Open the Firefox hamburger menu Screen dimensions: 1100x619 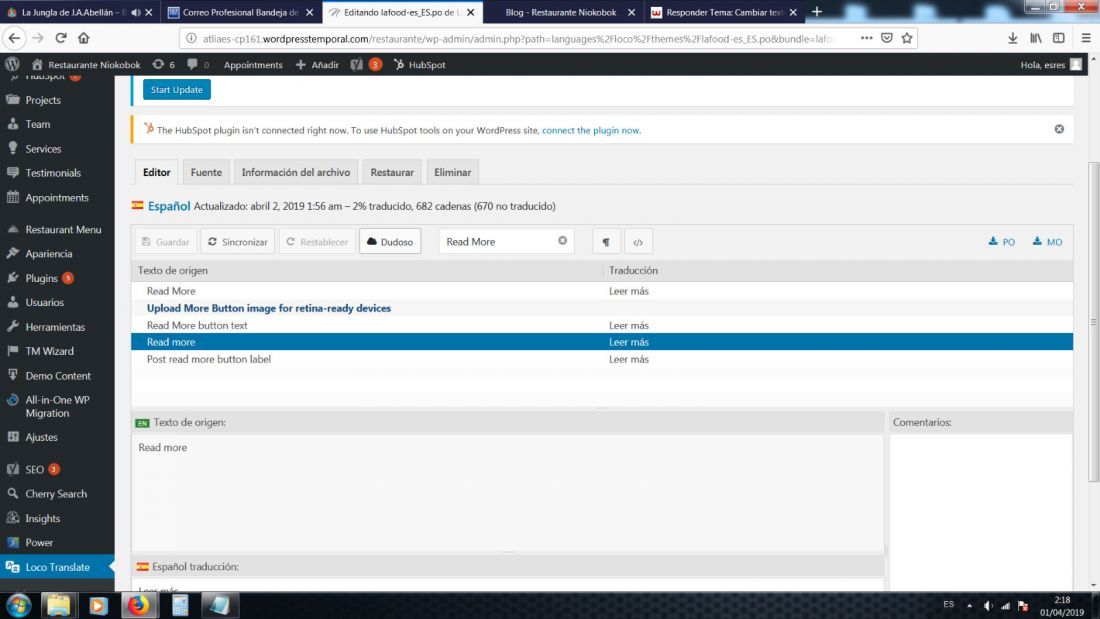(1086, 38)
